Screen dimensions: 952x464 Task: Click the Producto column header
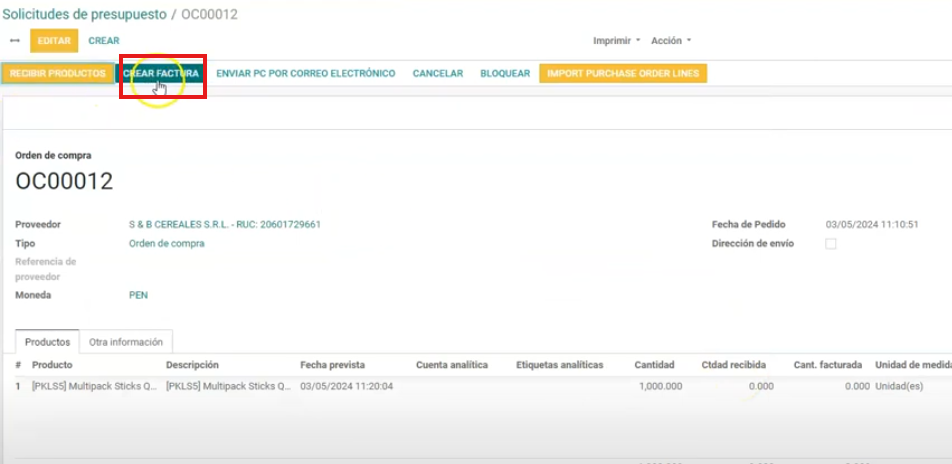(x=52, y=365)
